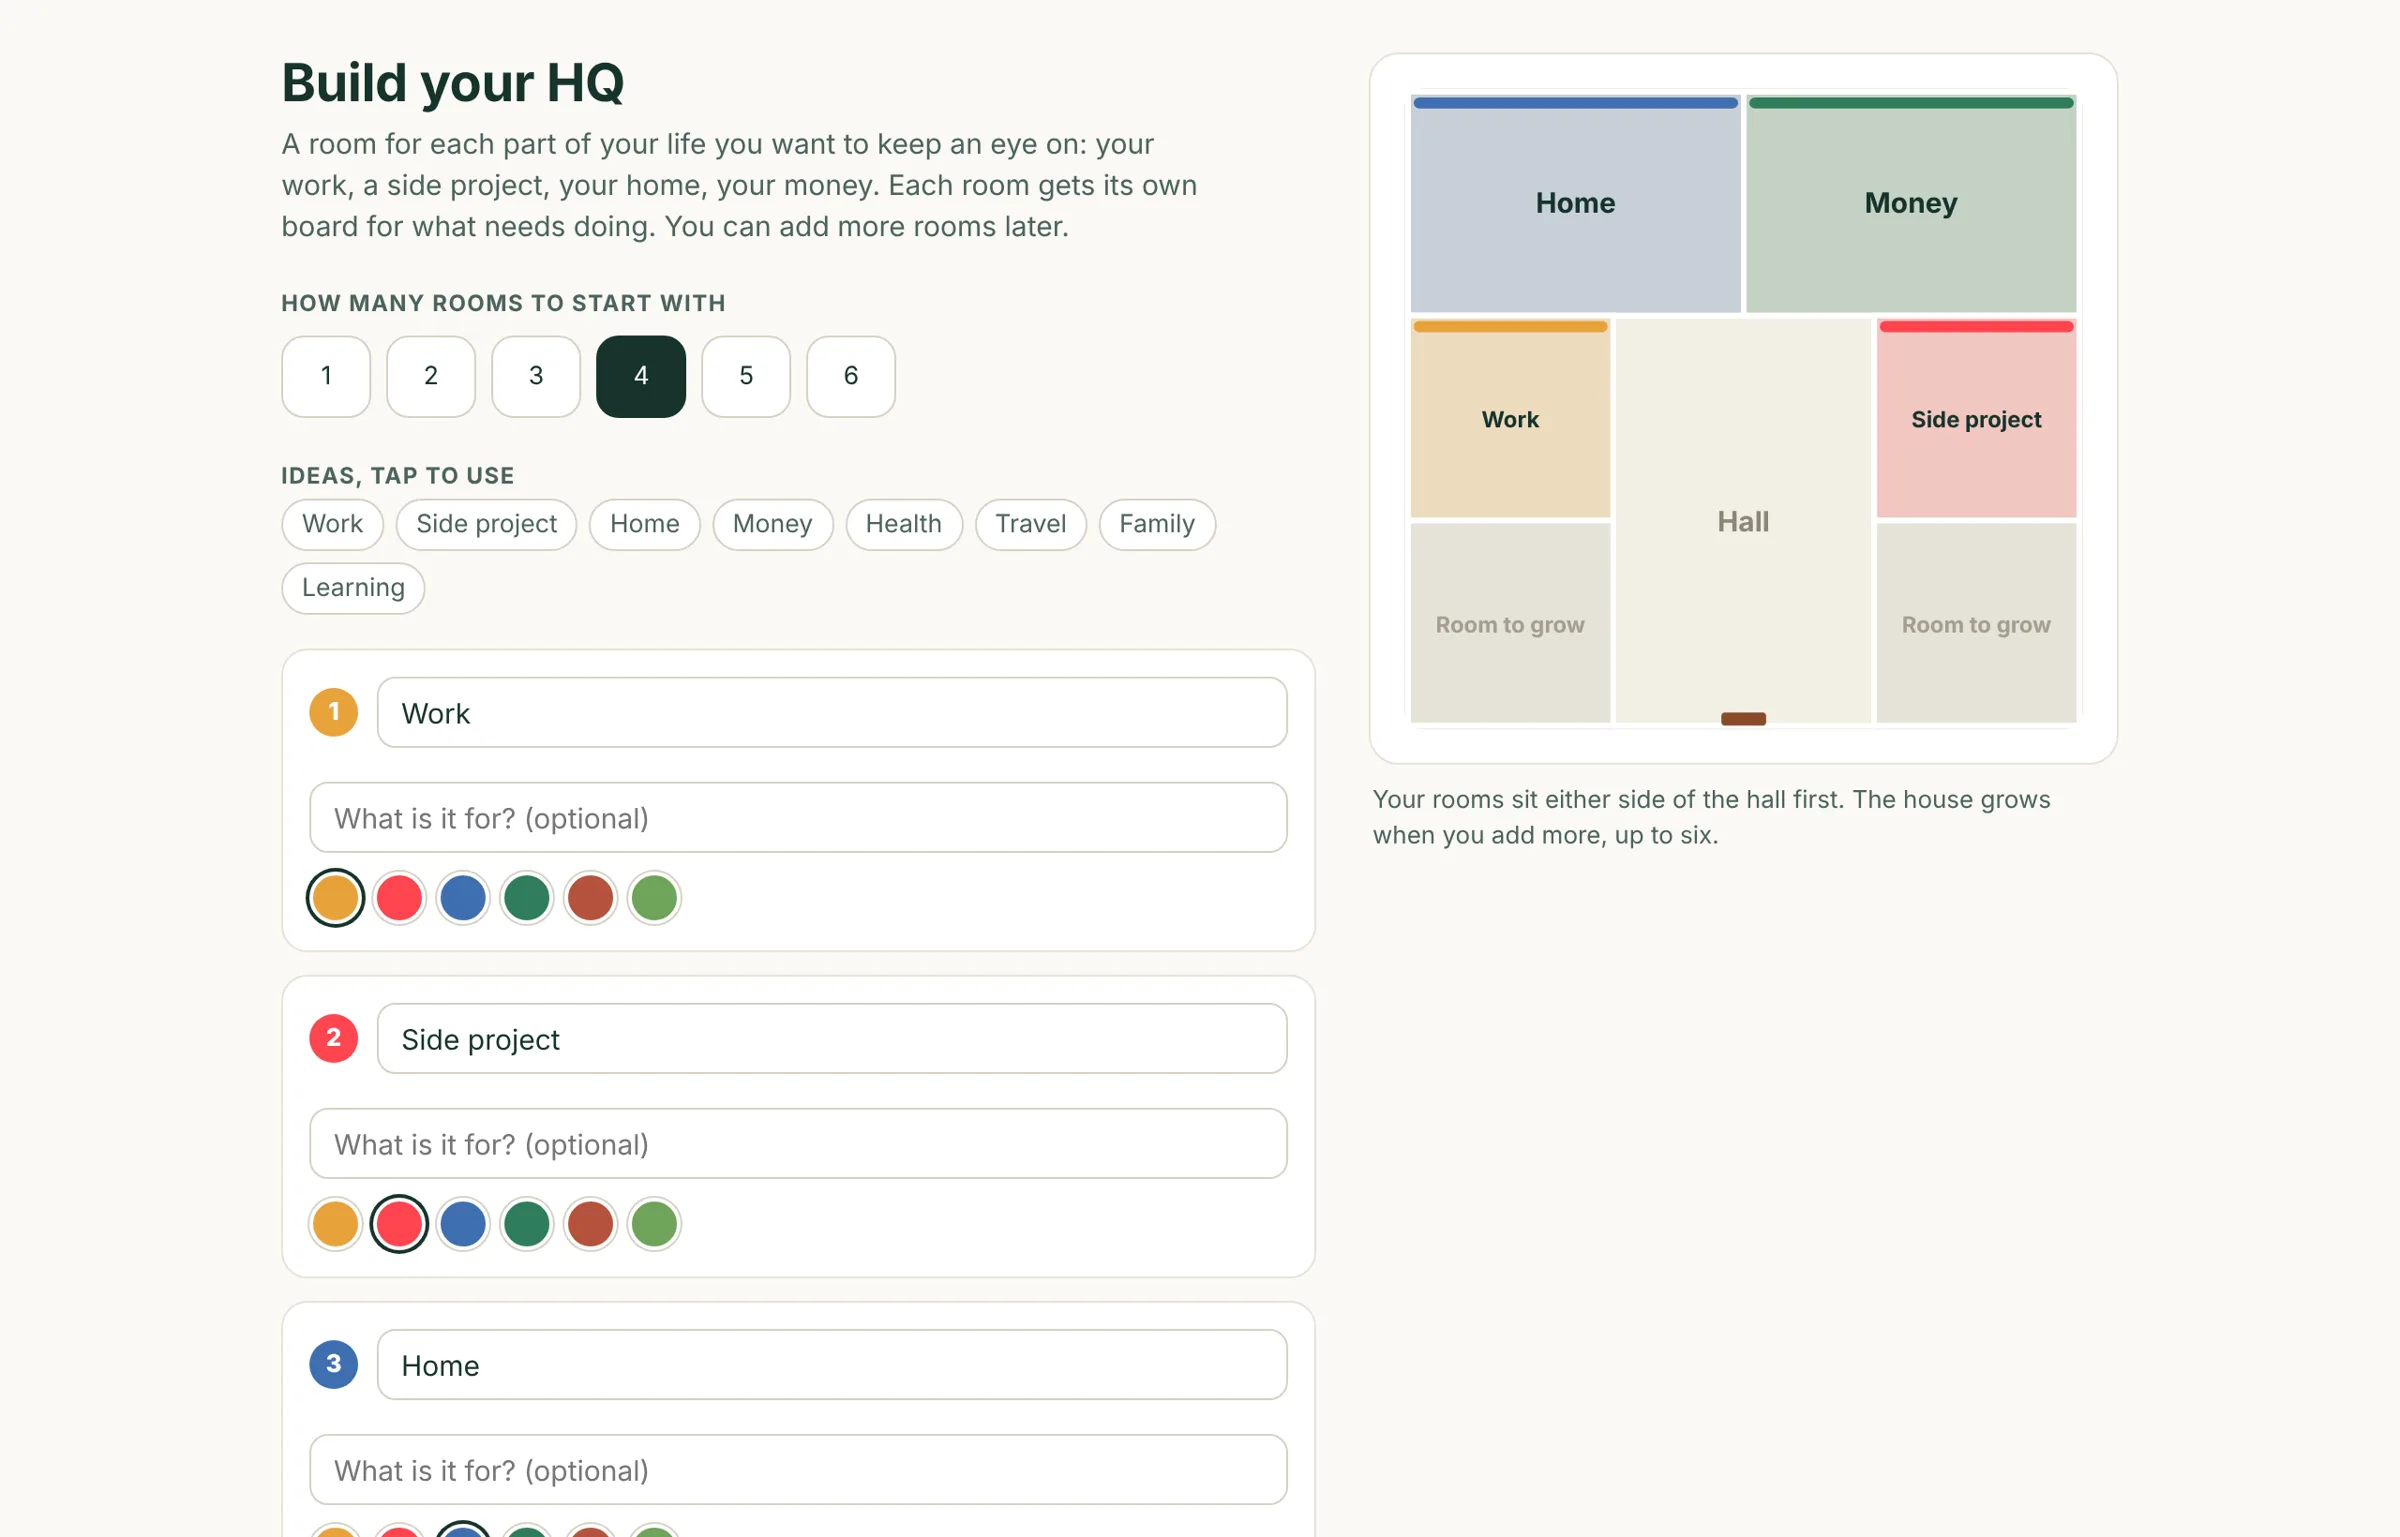The width and height of the screenshot is (2400, 1537).
Task: Tap the Travel idea chip
Action: (1031, 524)
